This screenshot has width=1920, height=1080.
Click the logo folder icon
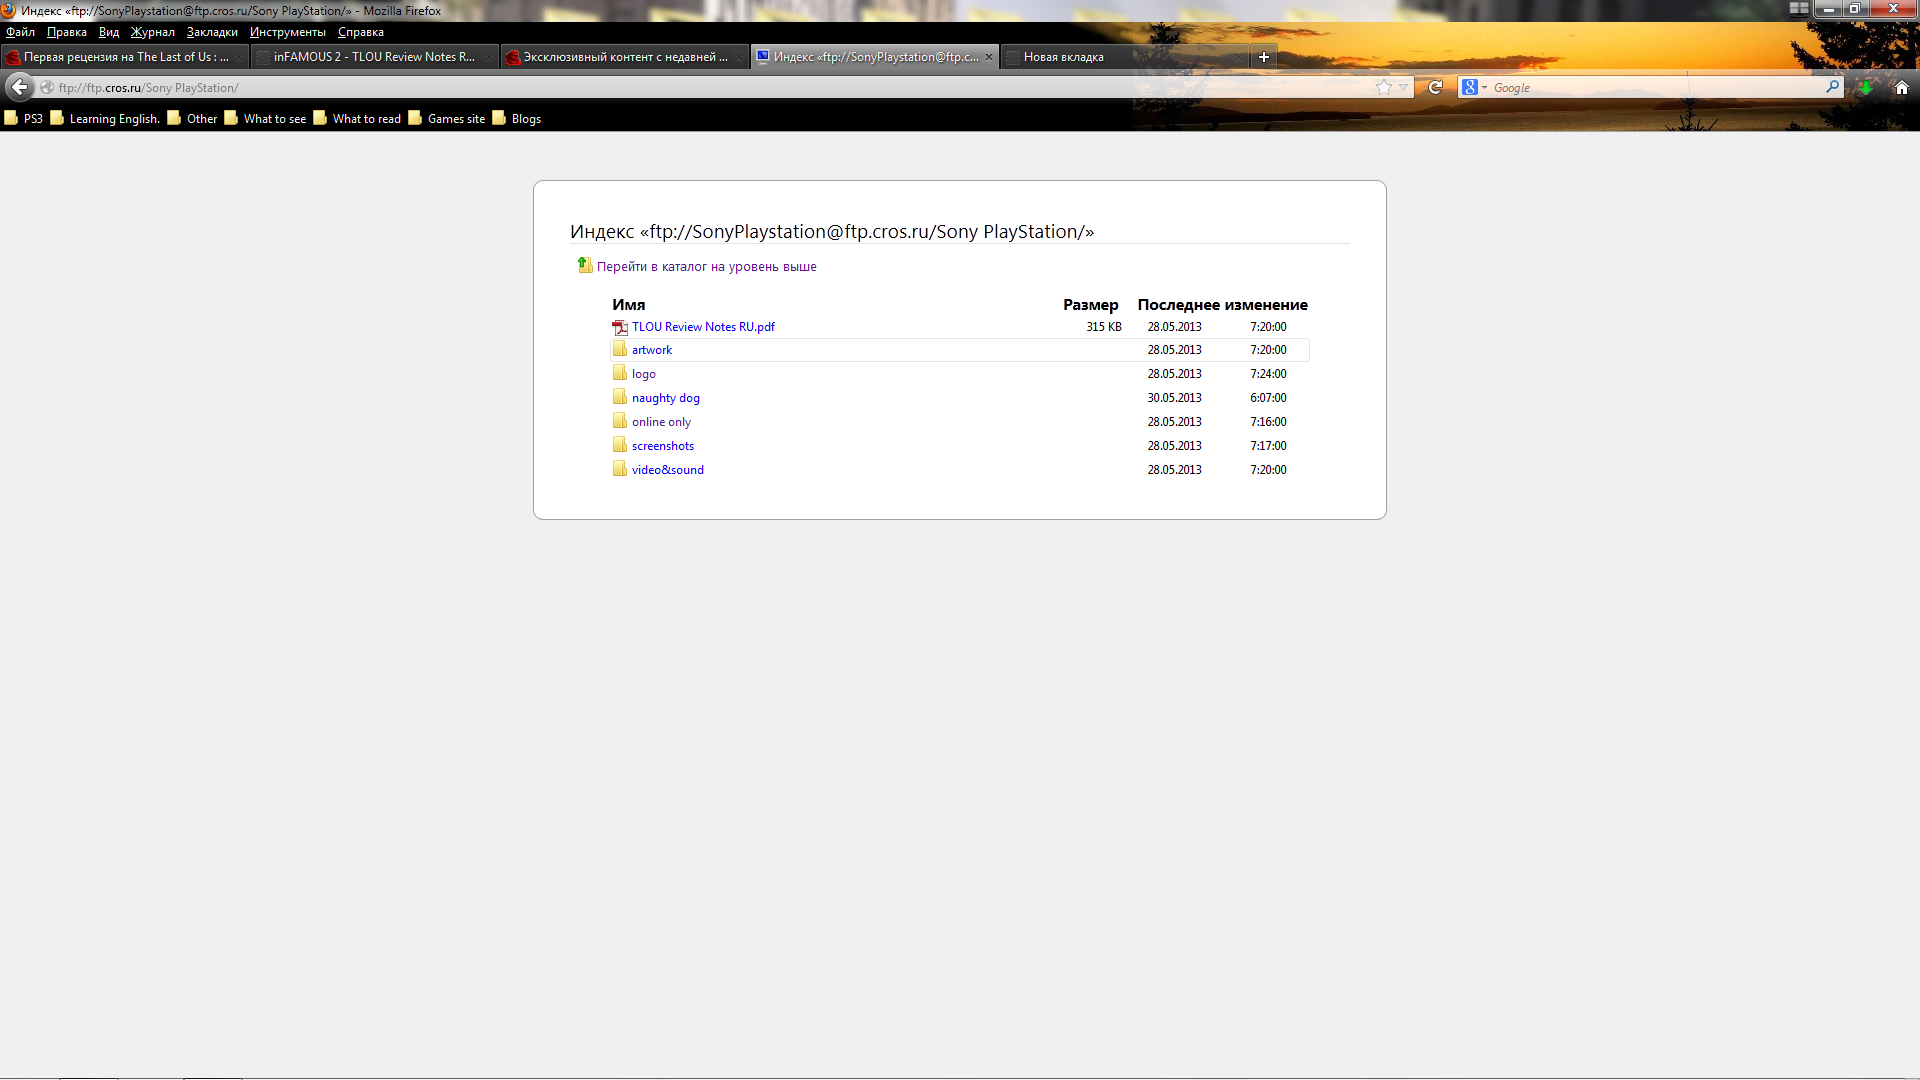(x=620, y=373)
